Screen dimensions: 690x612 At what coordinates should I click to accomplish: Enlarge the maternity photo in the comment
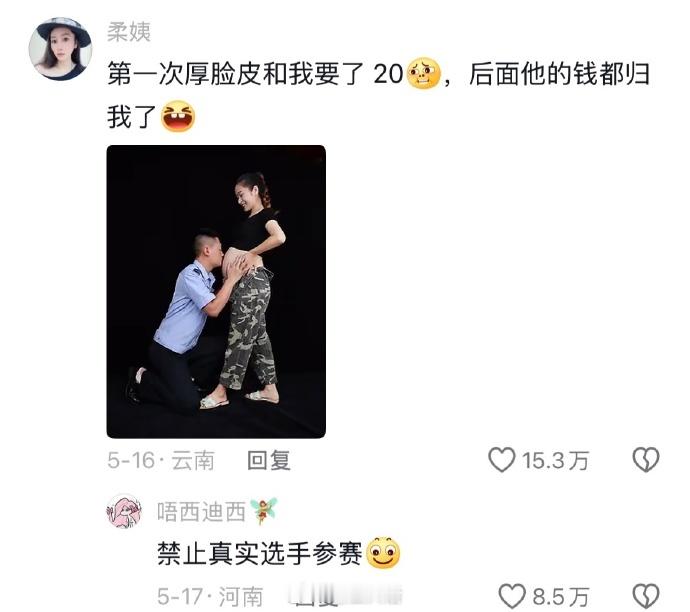click(x=216, y=291)
